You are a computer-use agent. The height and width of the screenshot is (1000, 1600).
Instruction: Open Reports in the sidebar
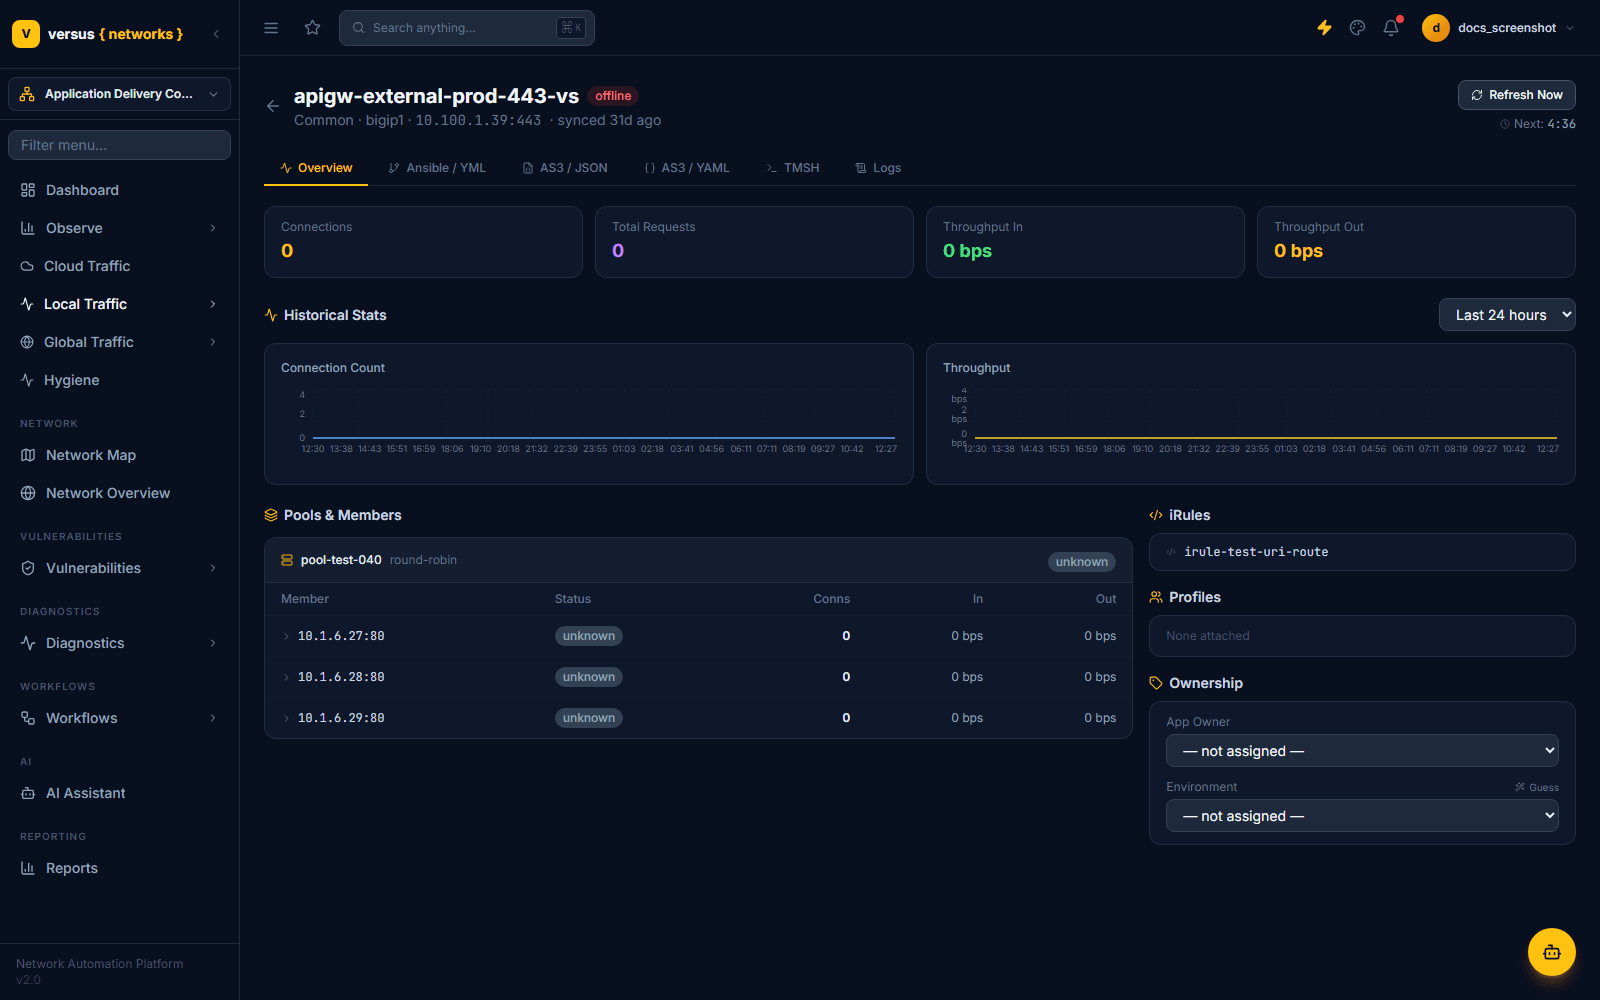point(120,868)
